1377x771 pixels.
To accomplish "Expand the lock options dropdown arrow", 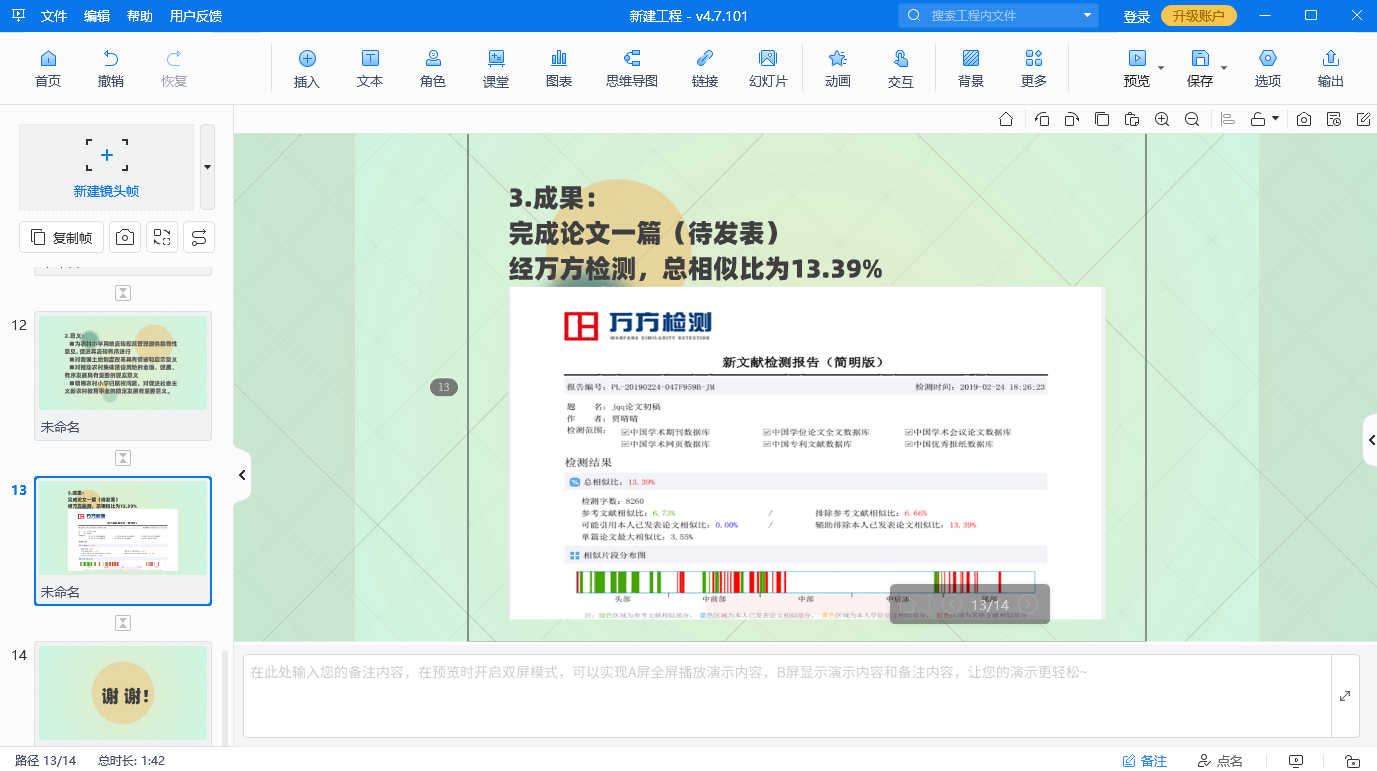I will click(1276, 119).
